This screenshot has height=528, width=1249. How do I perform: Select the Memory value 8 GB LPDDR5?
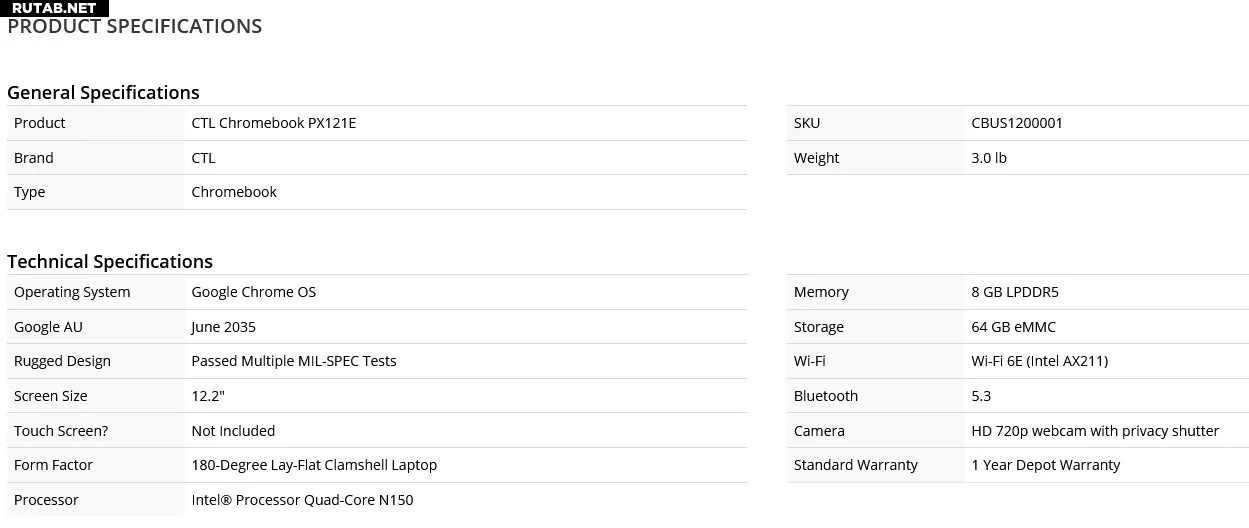pyautogui.click(x=1015, y=292)
